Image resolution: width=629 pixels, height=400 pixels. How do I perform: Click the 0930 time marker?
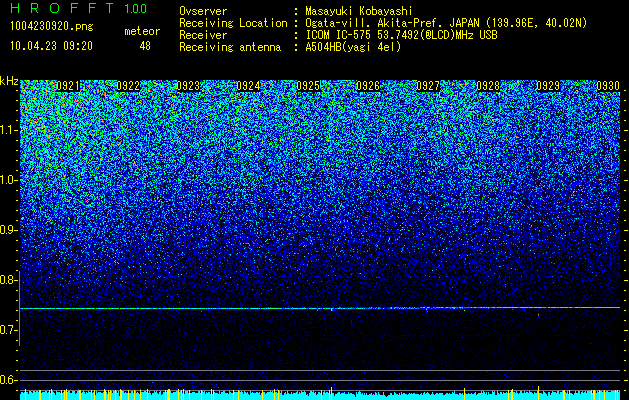608,86
